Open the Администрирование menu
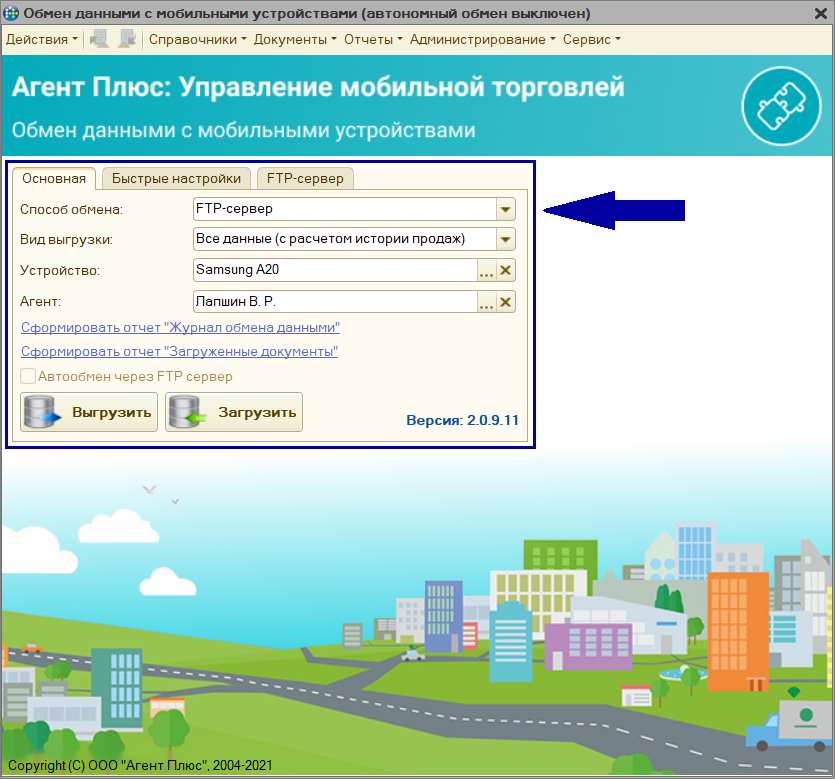The height and width of the screenshot is (779, 835). pyautogui.click(x=482, y=39)
